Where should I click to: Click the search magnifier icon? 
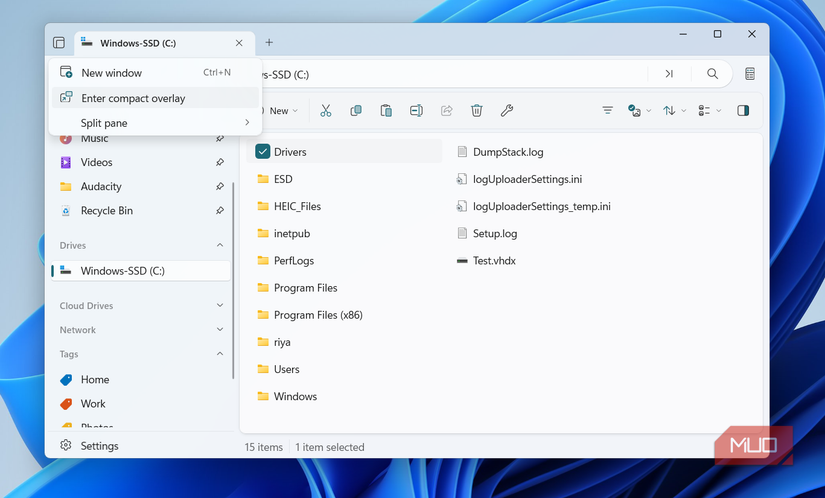712,74
